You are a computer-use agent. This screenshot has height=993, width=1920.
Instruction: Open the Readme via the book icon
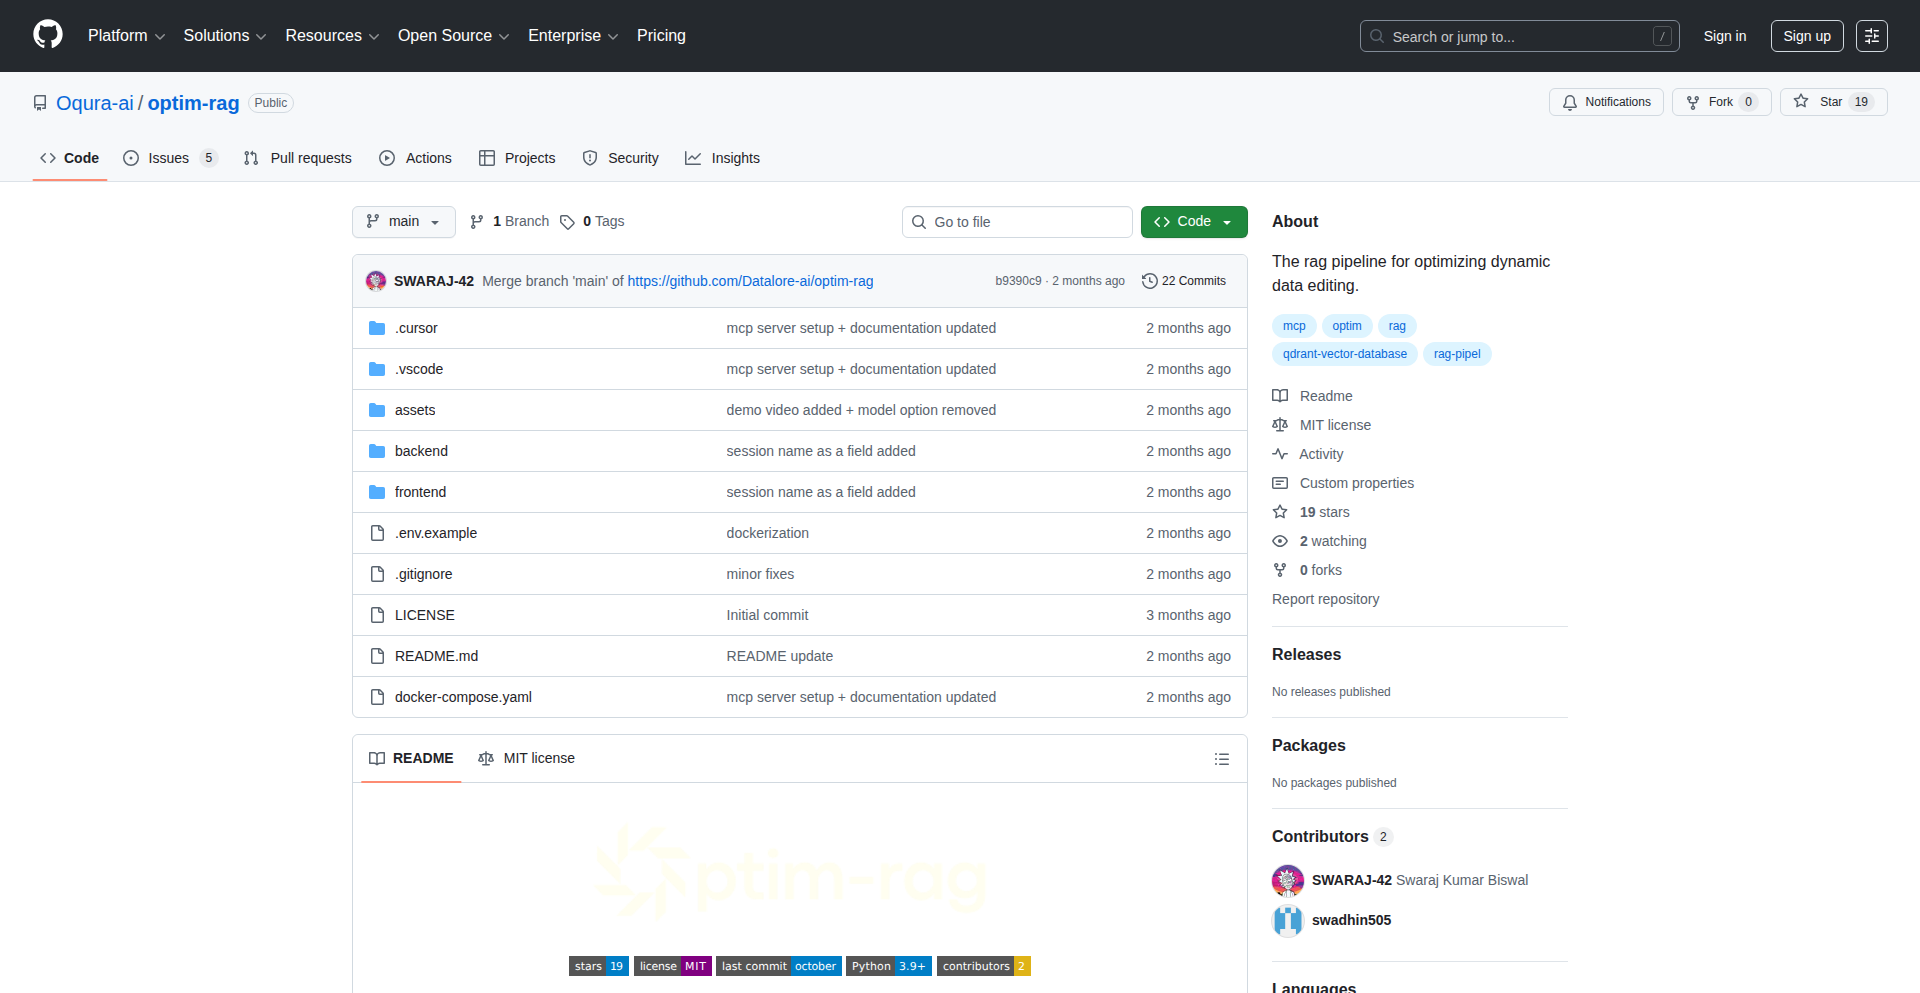point(1280,396)
